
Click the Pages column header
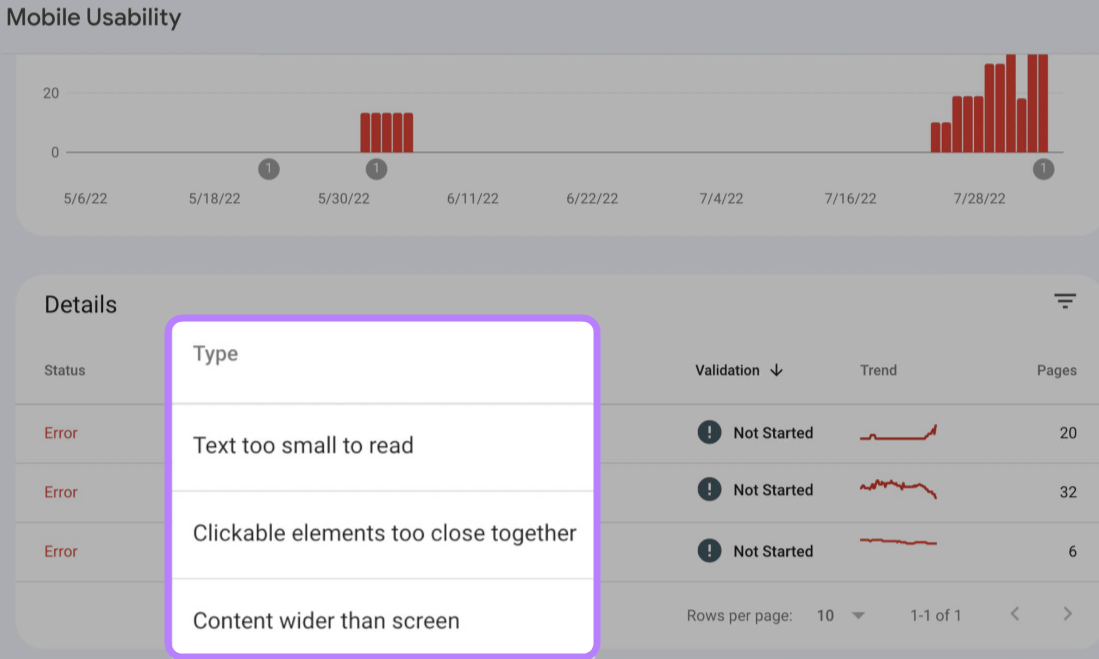[1056, 370]
